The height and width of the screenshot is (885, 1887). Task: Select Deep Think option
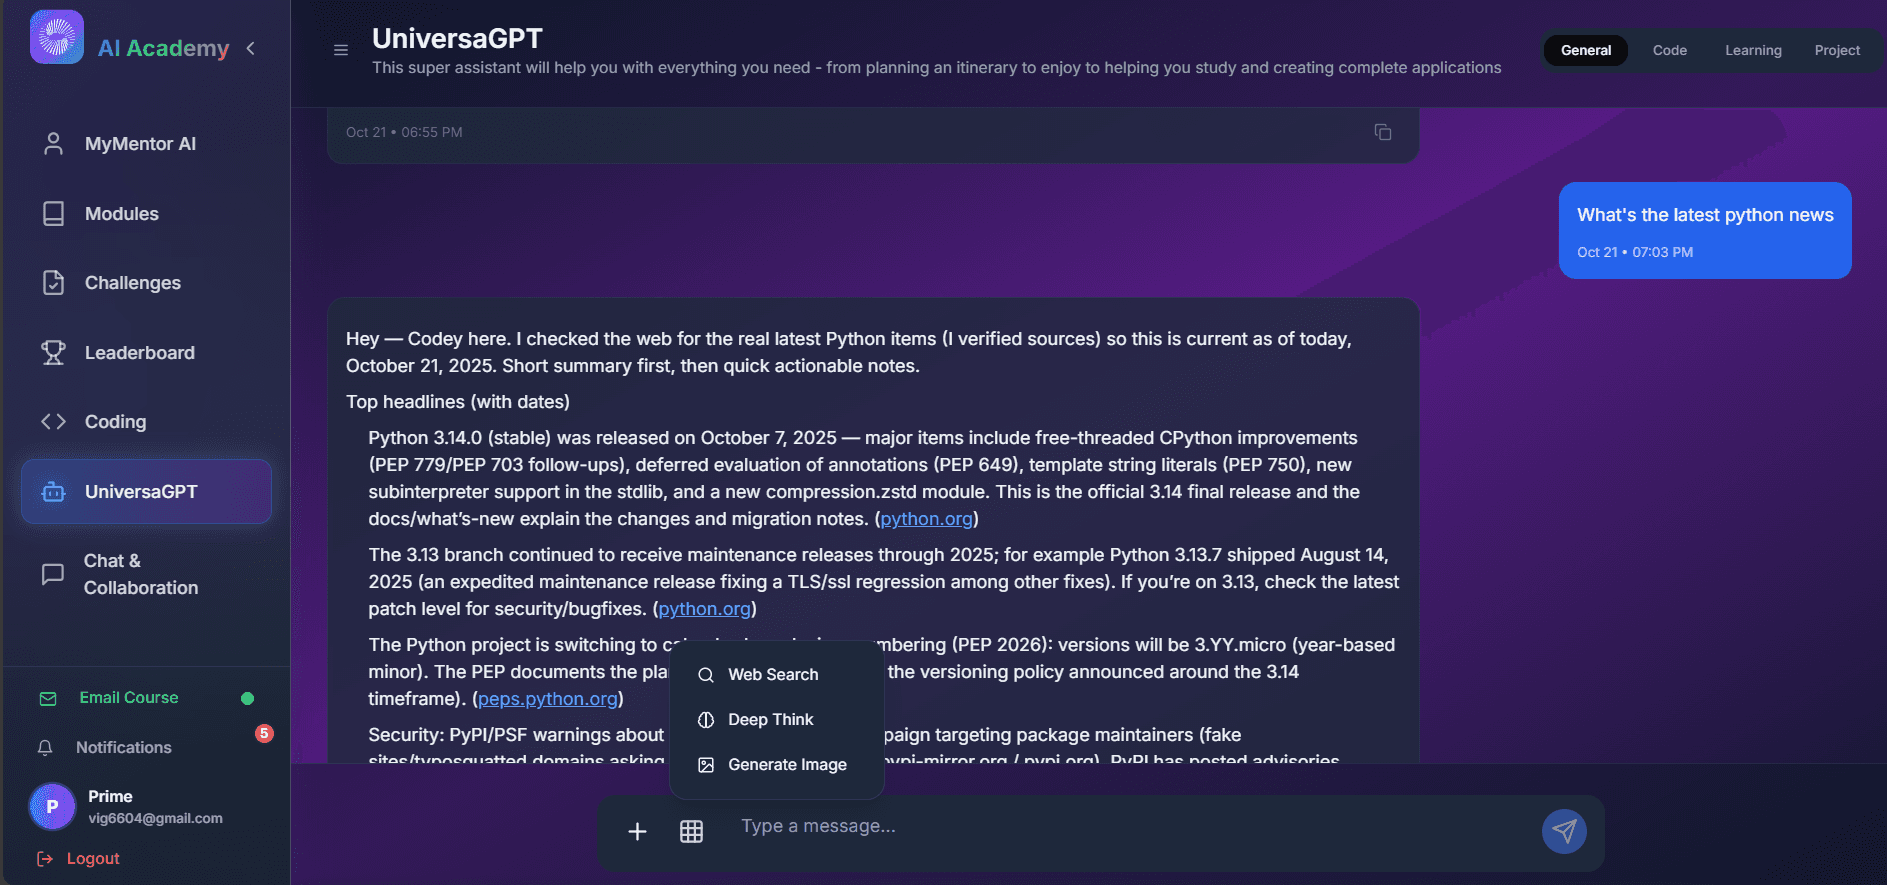pyautogui.click(x=770, y=720)
